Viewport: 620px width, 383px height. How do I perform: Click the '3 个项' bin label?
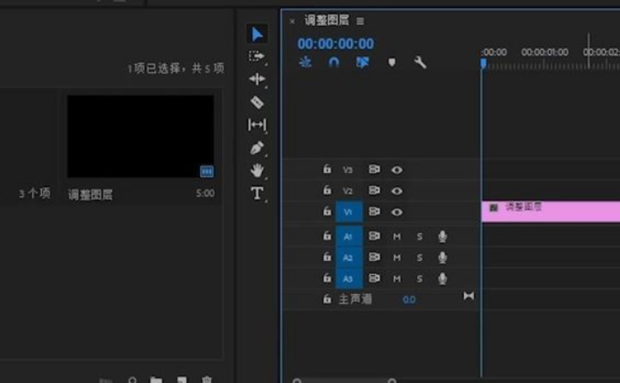35,194
